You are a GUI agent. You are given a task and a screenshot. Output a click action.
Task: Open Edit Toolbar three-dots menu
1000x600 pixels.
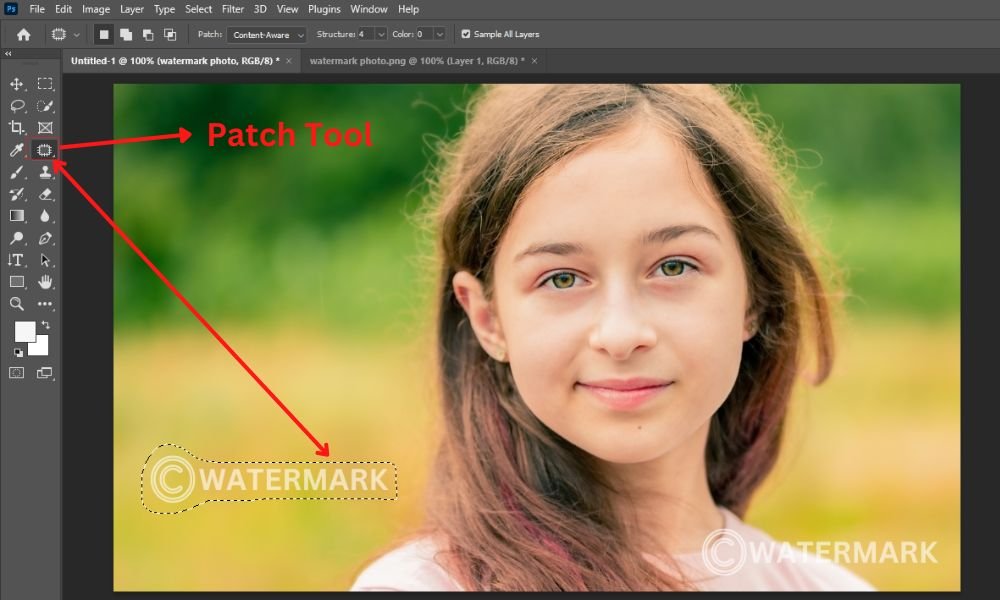click(x=45, y=304)
